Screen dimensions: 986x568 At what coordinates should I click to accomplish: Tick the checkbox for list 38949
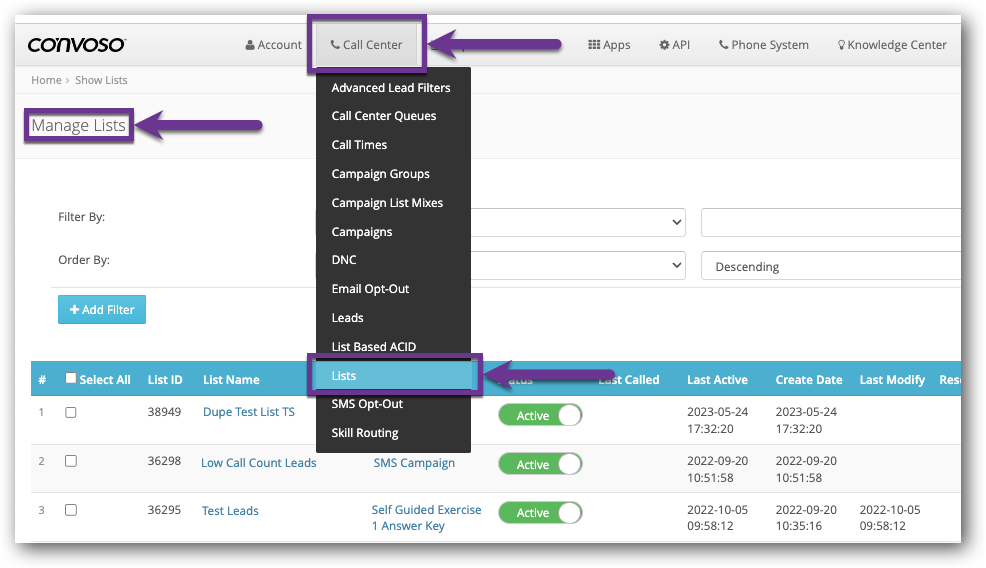click(71, 412)
